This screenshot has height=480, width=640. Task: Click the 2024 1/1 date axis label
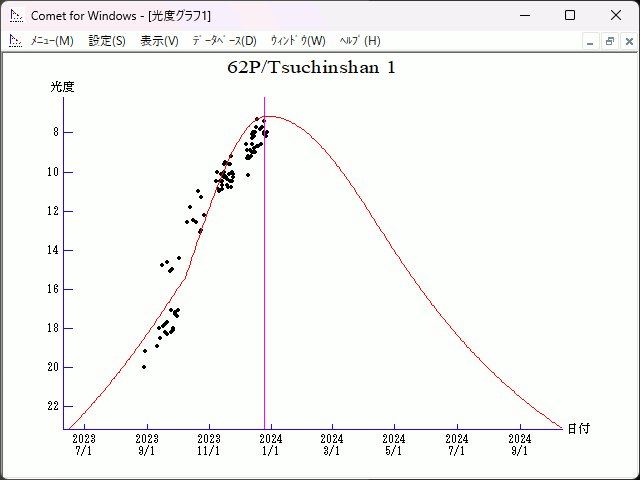pyautogui.click(x=270, y=444)
